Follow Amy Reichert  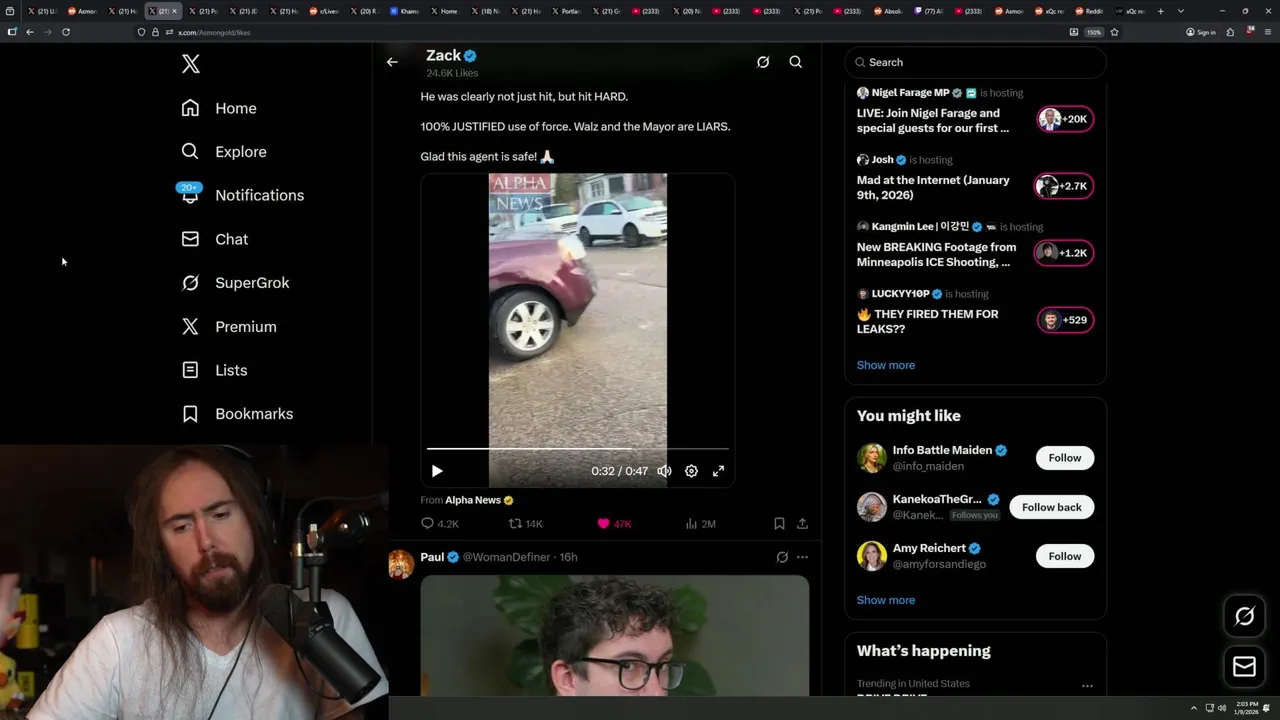click(x=1065, y=556)
